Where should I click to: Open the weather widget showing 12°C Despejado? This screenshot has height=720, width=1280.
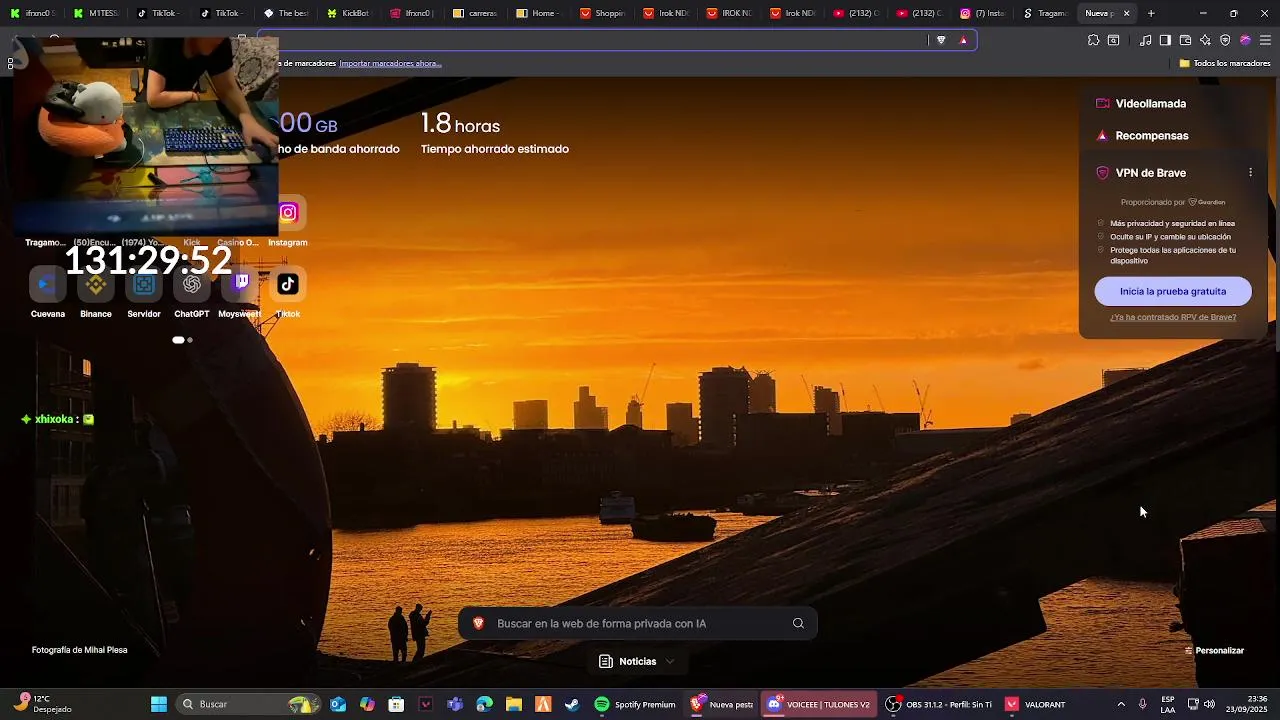pos(42,704)
